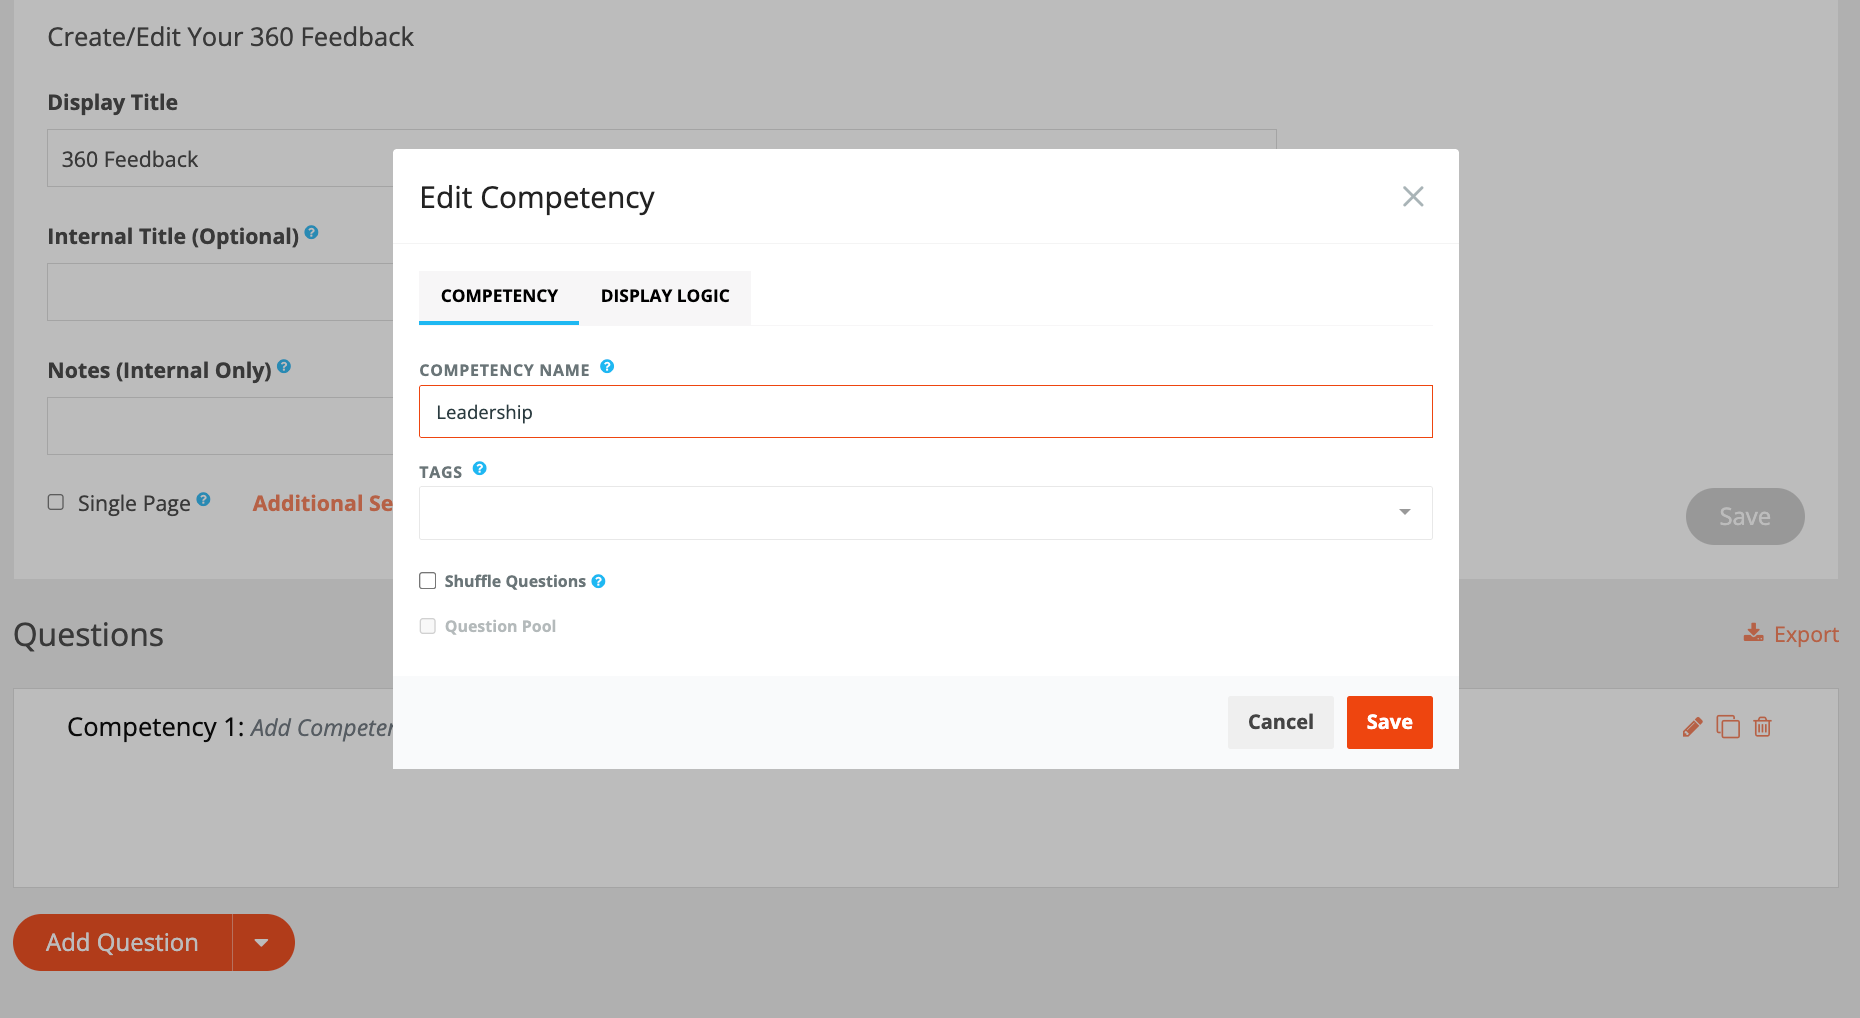Click the trash delete icon for Competency 1
Viewport: 1860px width, 1018px height.
[1763, 727]
